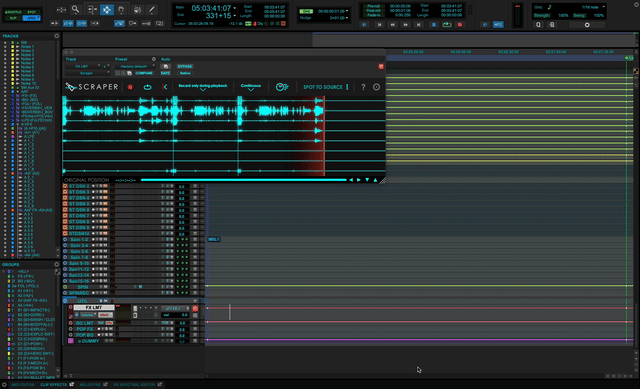This screenshot has height=389, width=640.
Task: Open Main counter format dropdown arrow
Action: 235,8
